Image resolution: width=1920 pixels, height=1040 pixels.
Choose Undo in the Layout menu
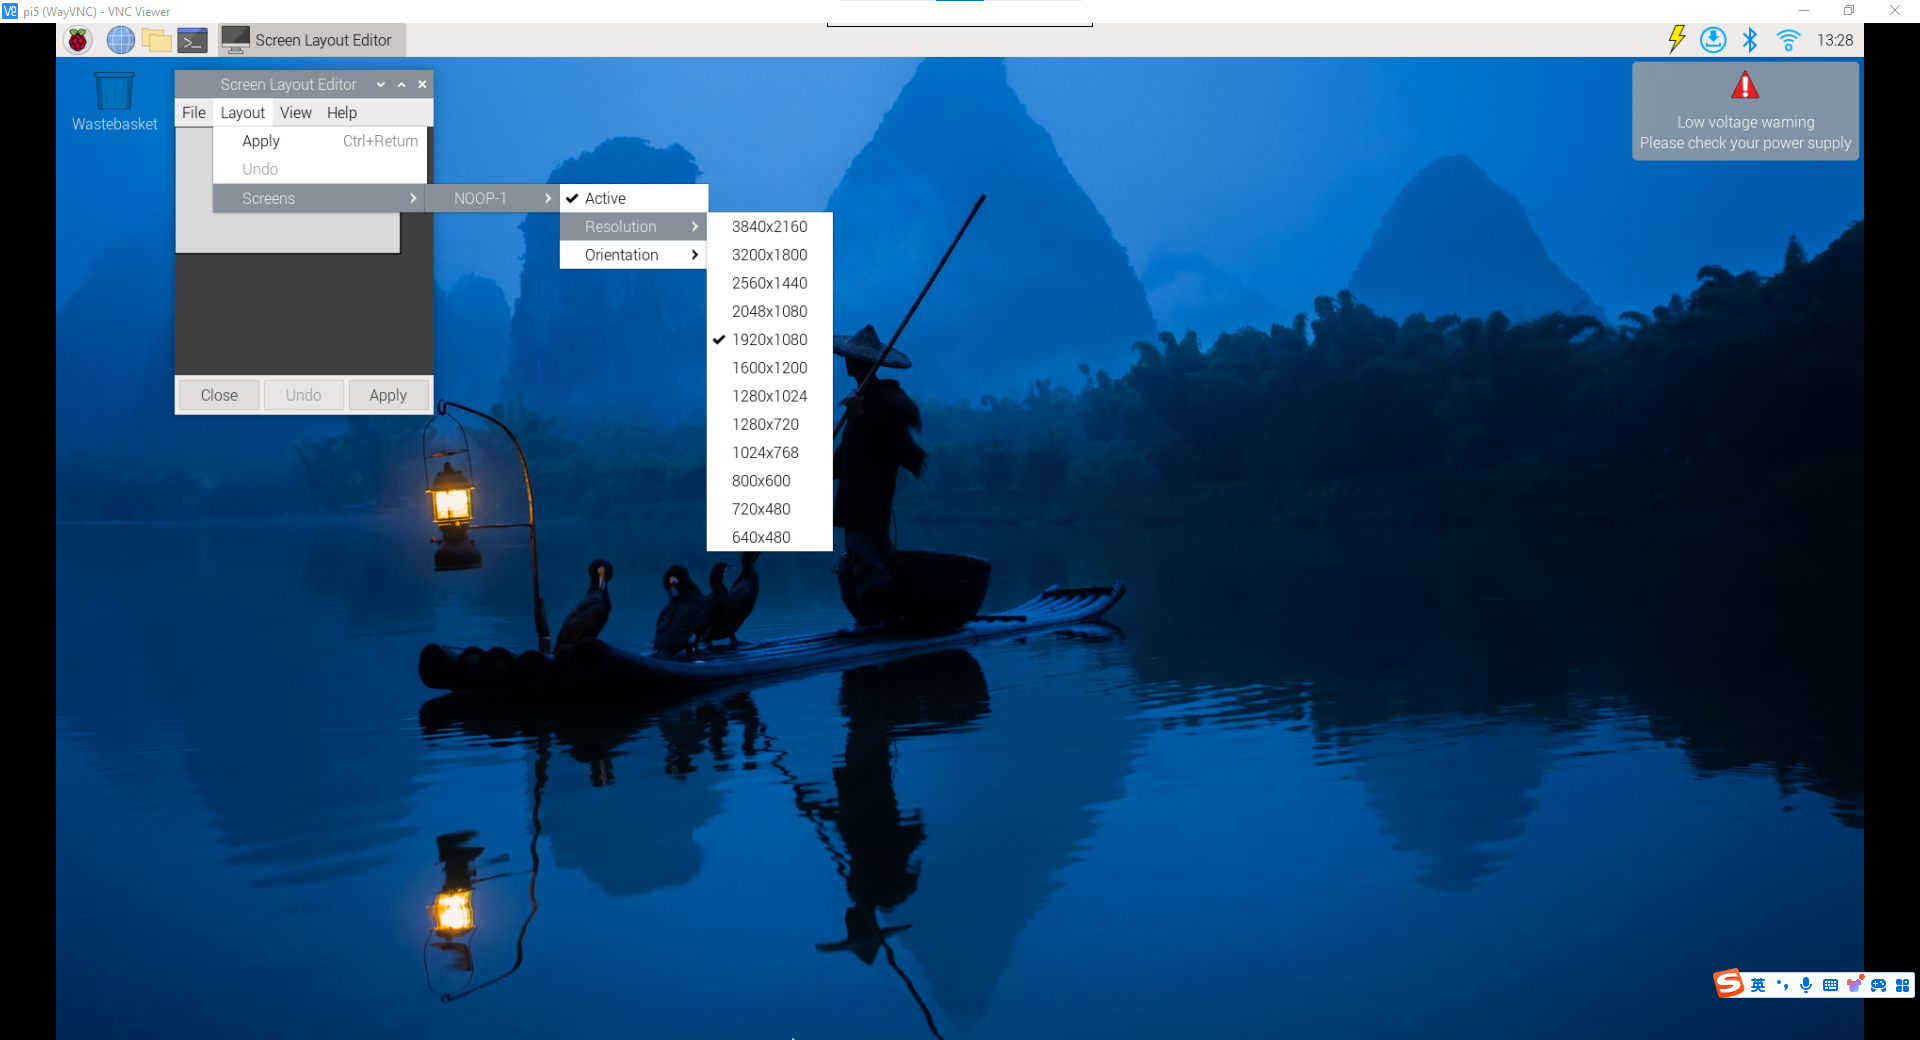(320, 169)
